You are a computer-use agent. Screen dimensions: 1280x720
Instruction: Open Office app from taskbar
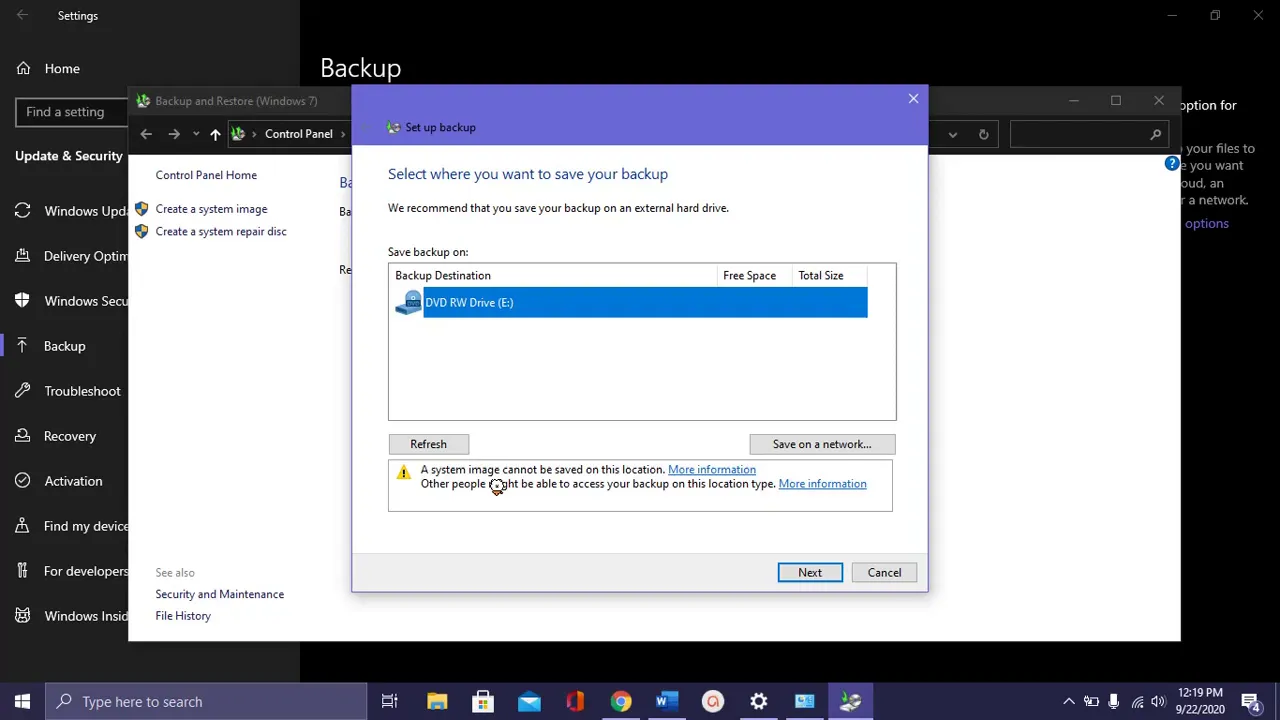pos(575,702)
